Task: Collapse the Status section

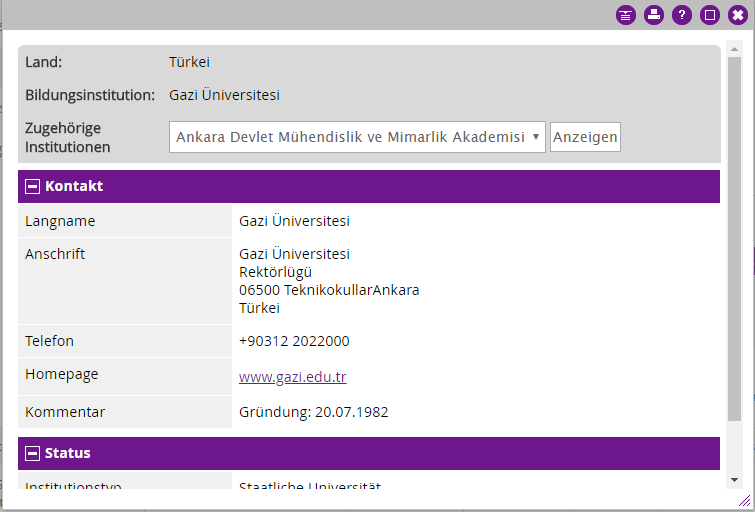Action: 32,453
